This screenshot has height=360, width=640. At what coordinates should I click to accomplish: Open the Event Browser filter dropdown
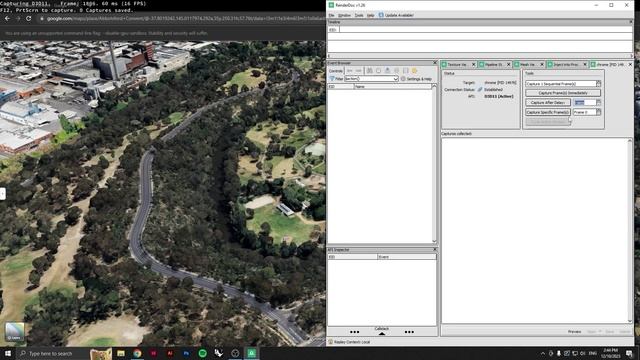(396, 79)
